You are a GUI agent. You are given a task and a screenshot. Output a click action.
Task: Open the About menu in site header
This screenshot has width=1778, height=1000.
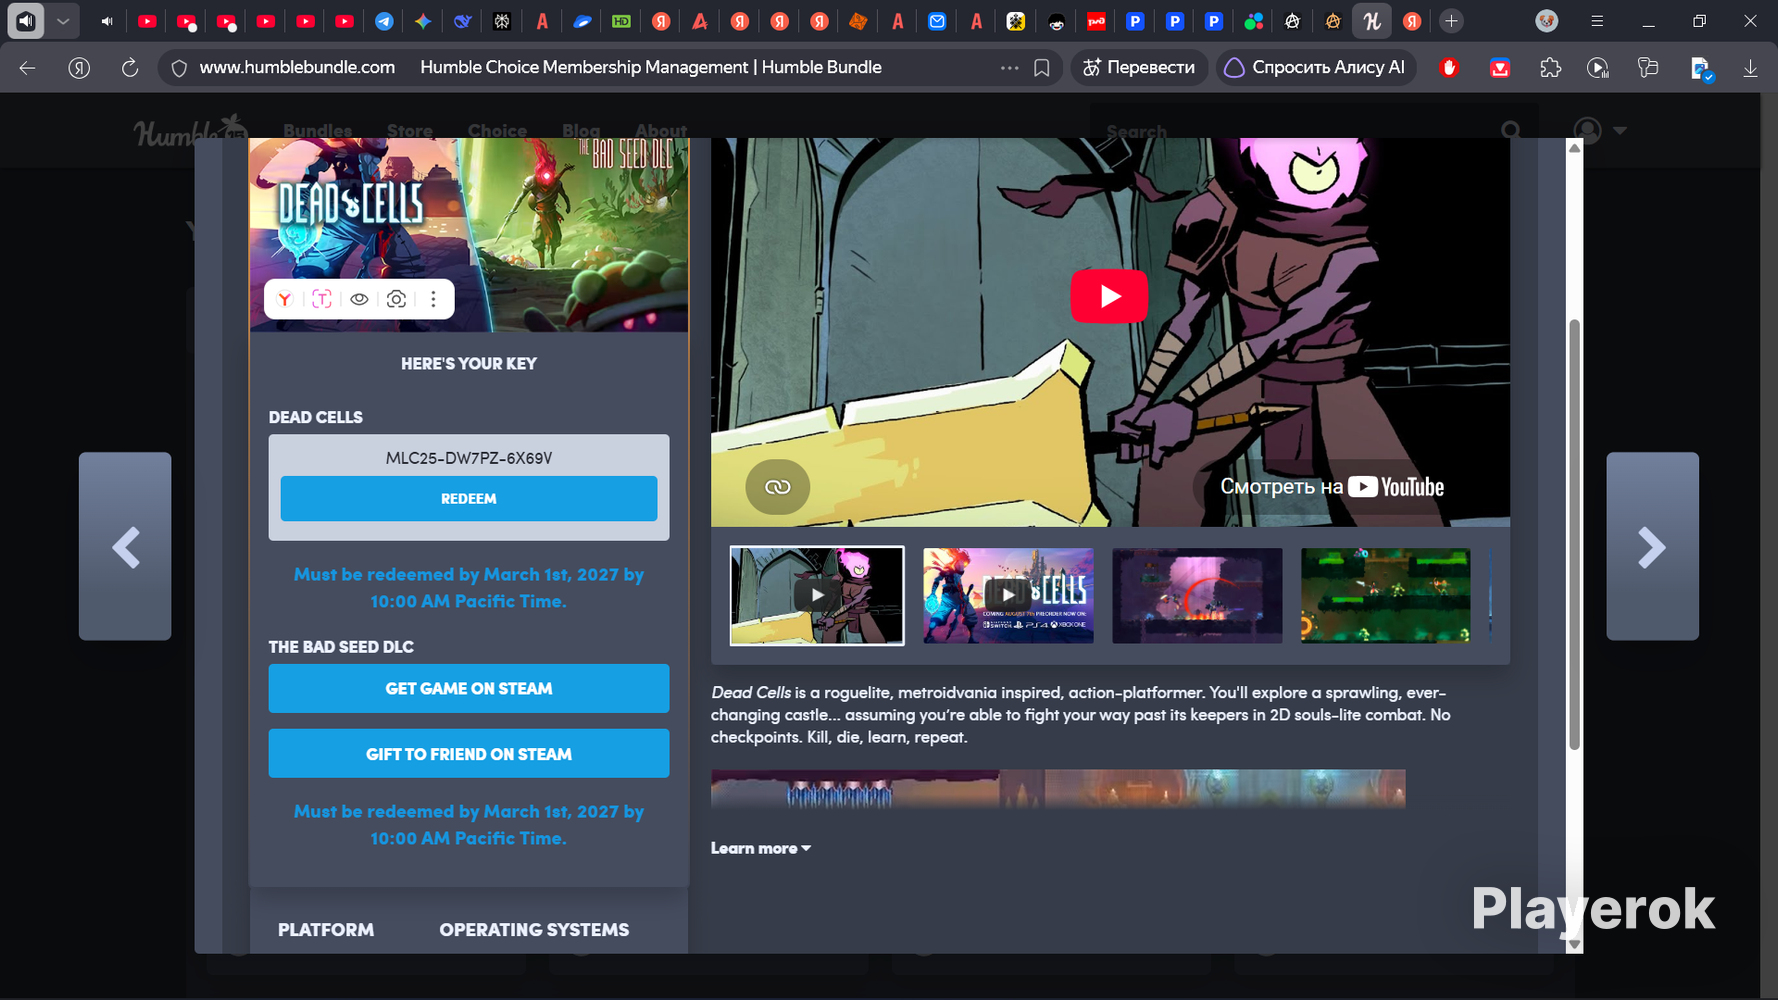661,131
